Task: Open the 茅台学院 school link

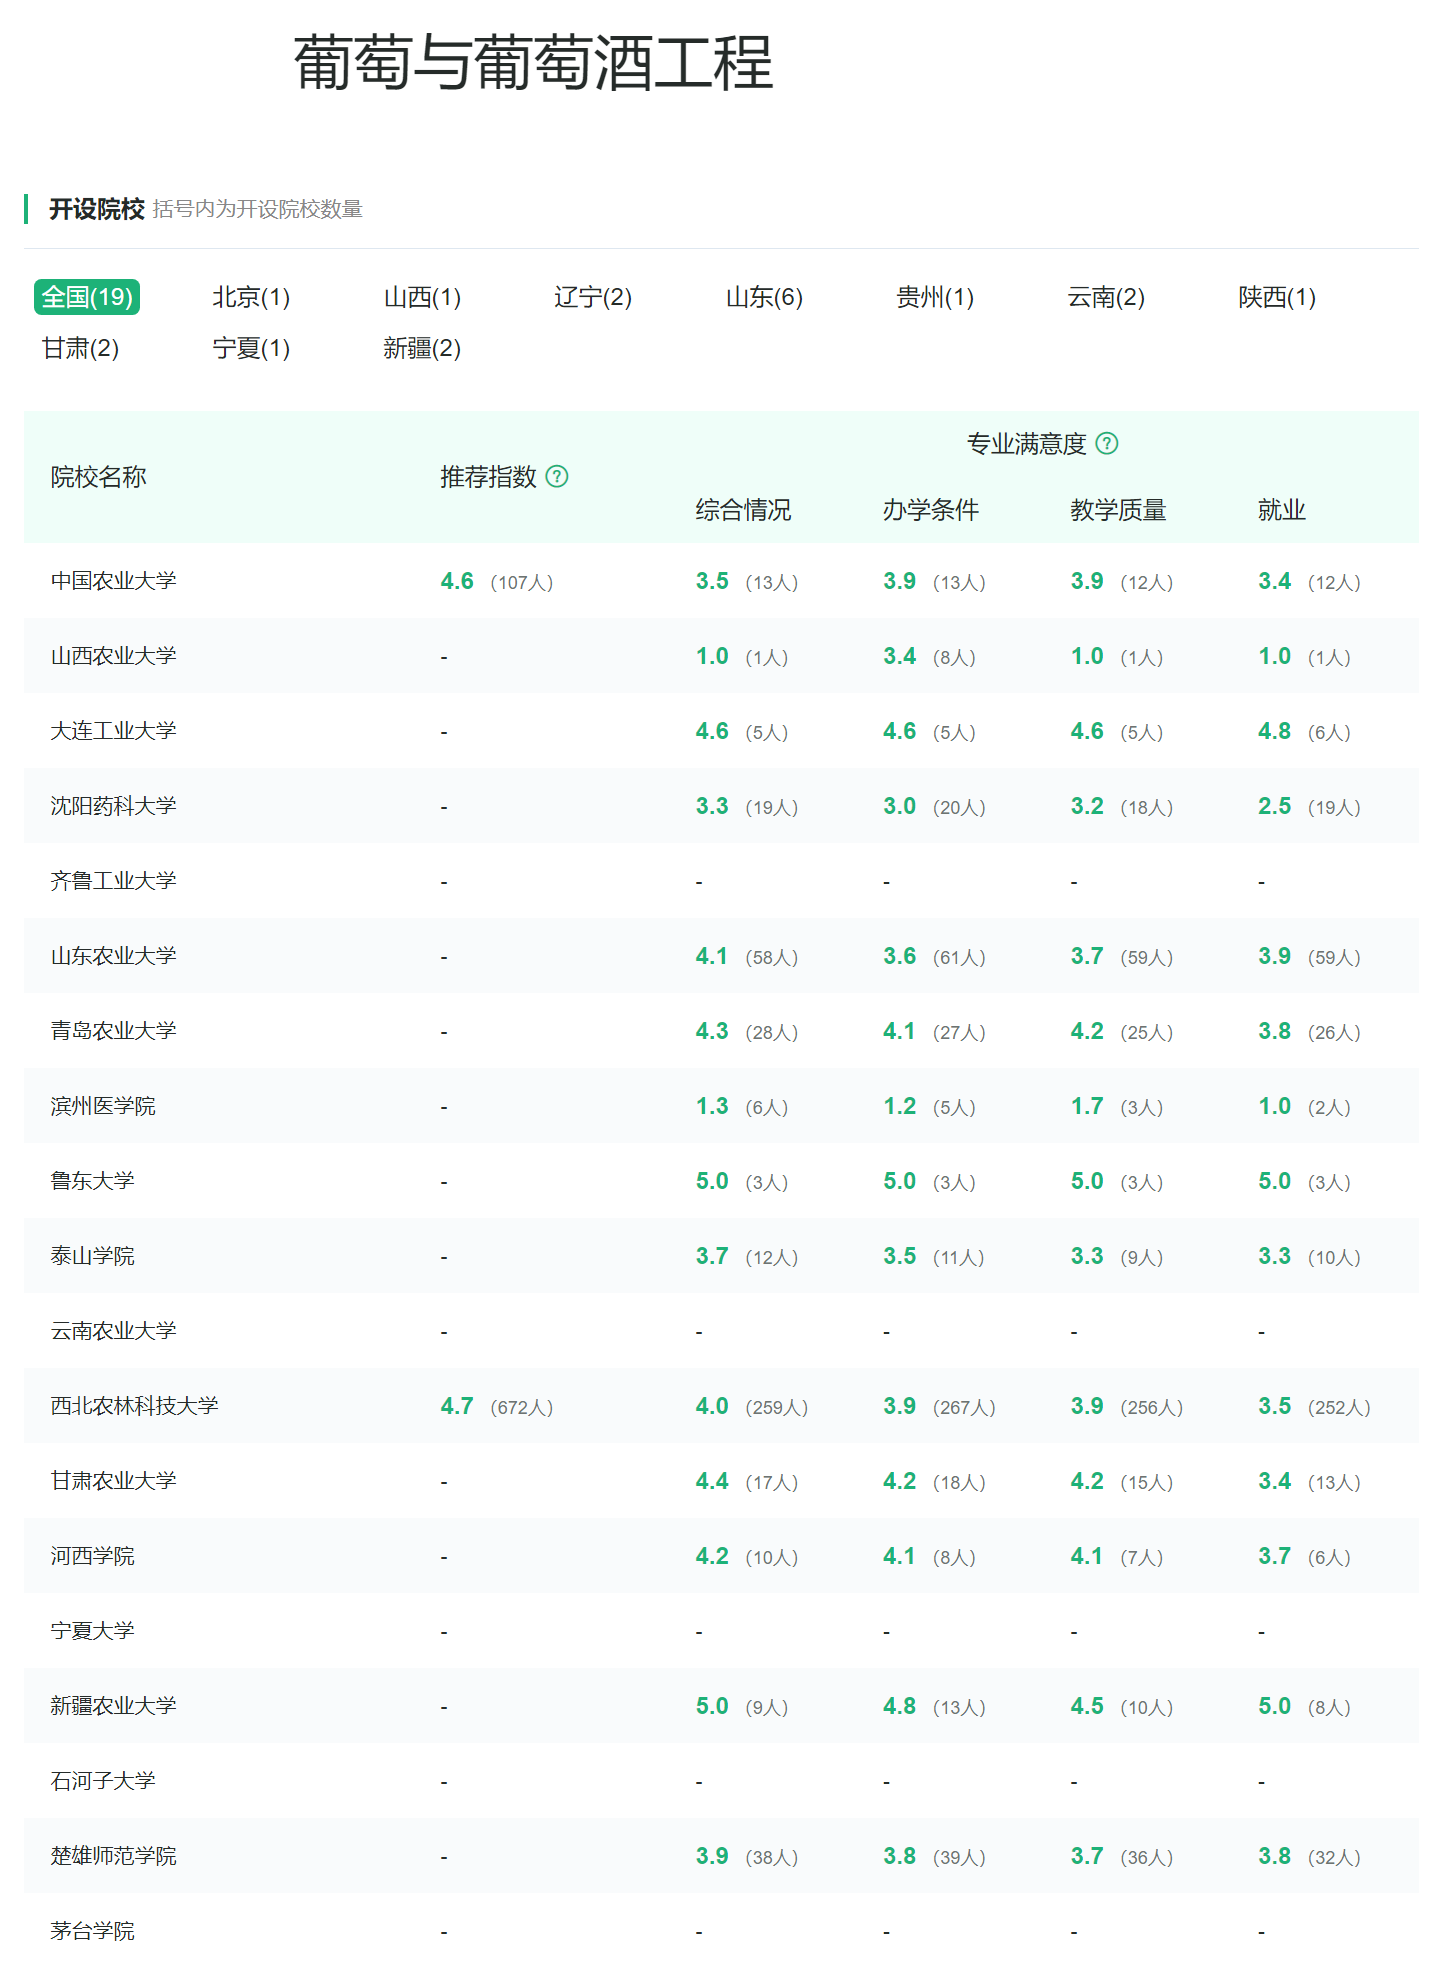Action: pos(92,1931)
